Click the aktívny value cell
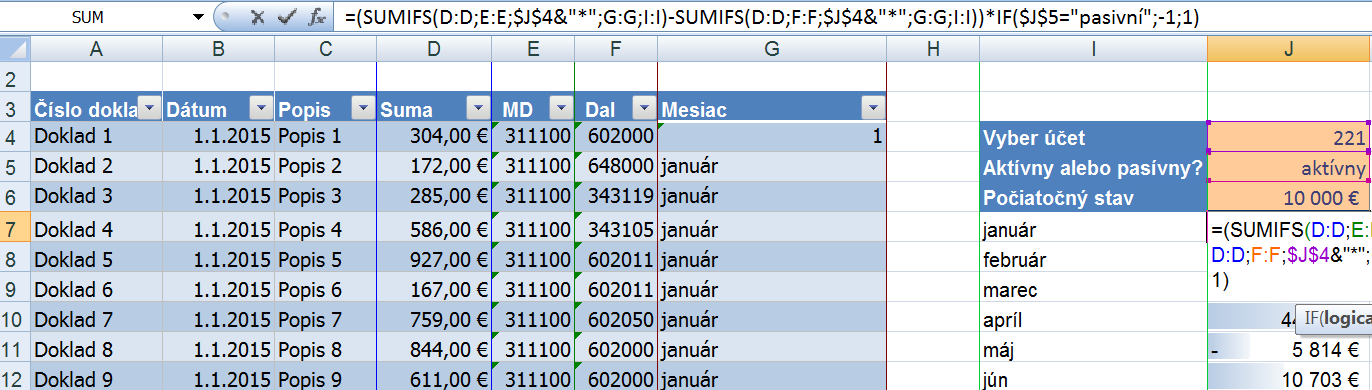The image size is (1372, 390). [x=1288, y=167]
